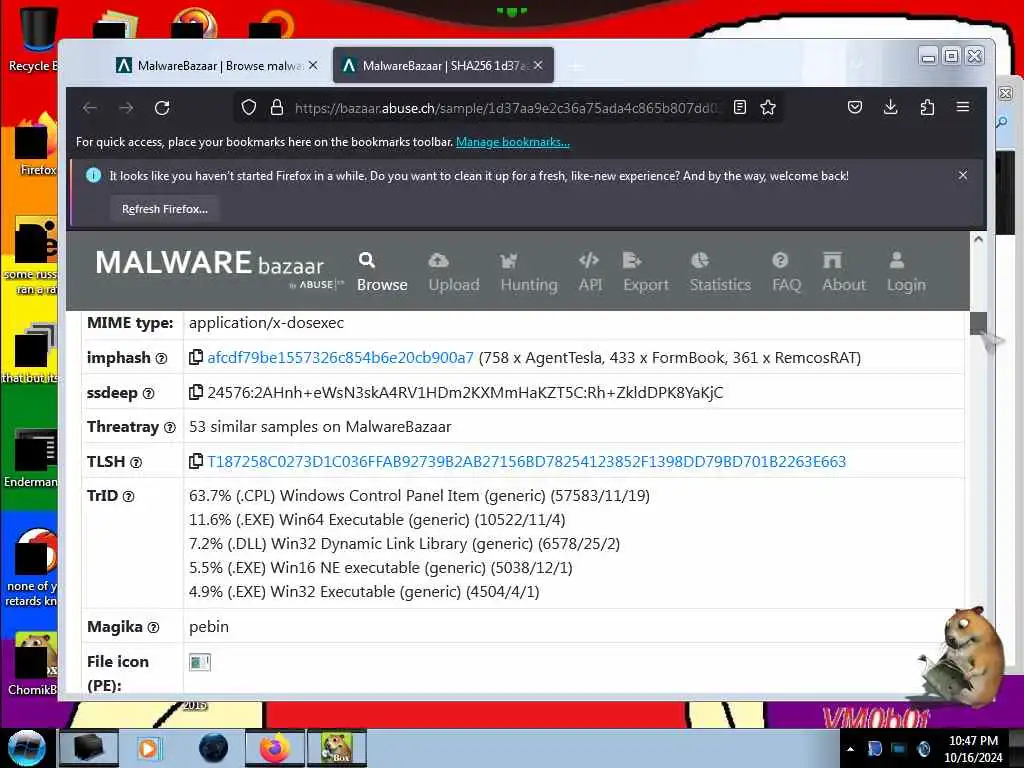The image size is (1024, 768).
Task: Open the Firefox downloads panel
Action: coord(890,107)
